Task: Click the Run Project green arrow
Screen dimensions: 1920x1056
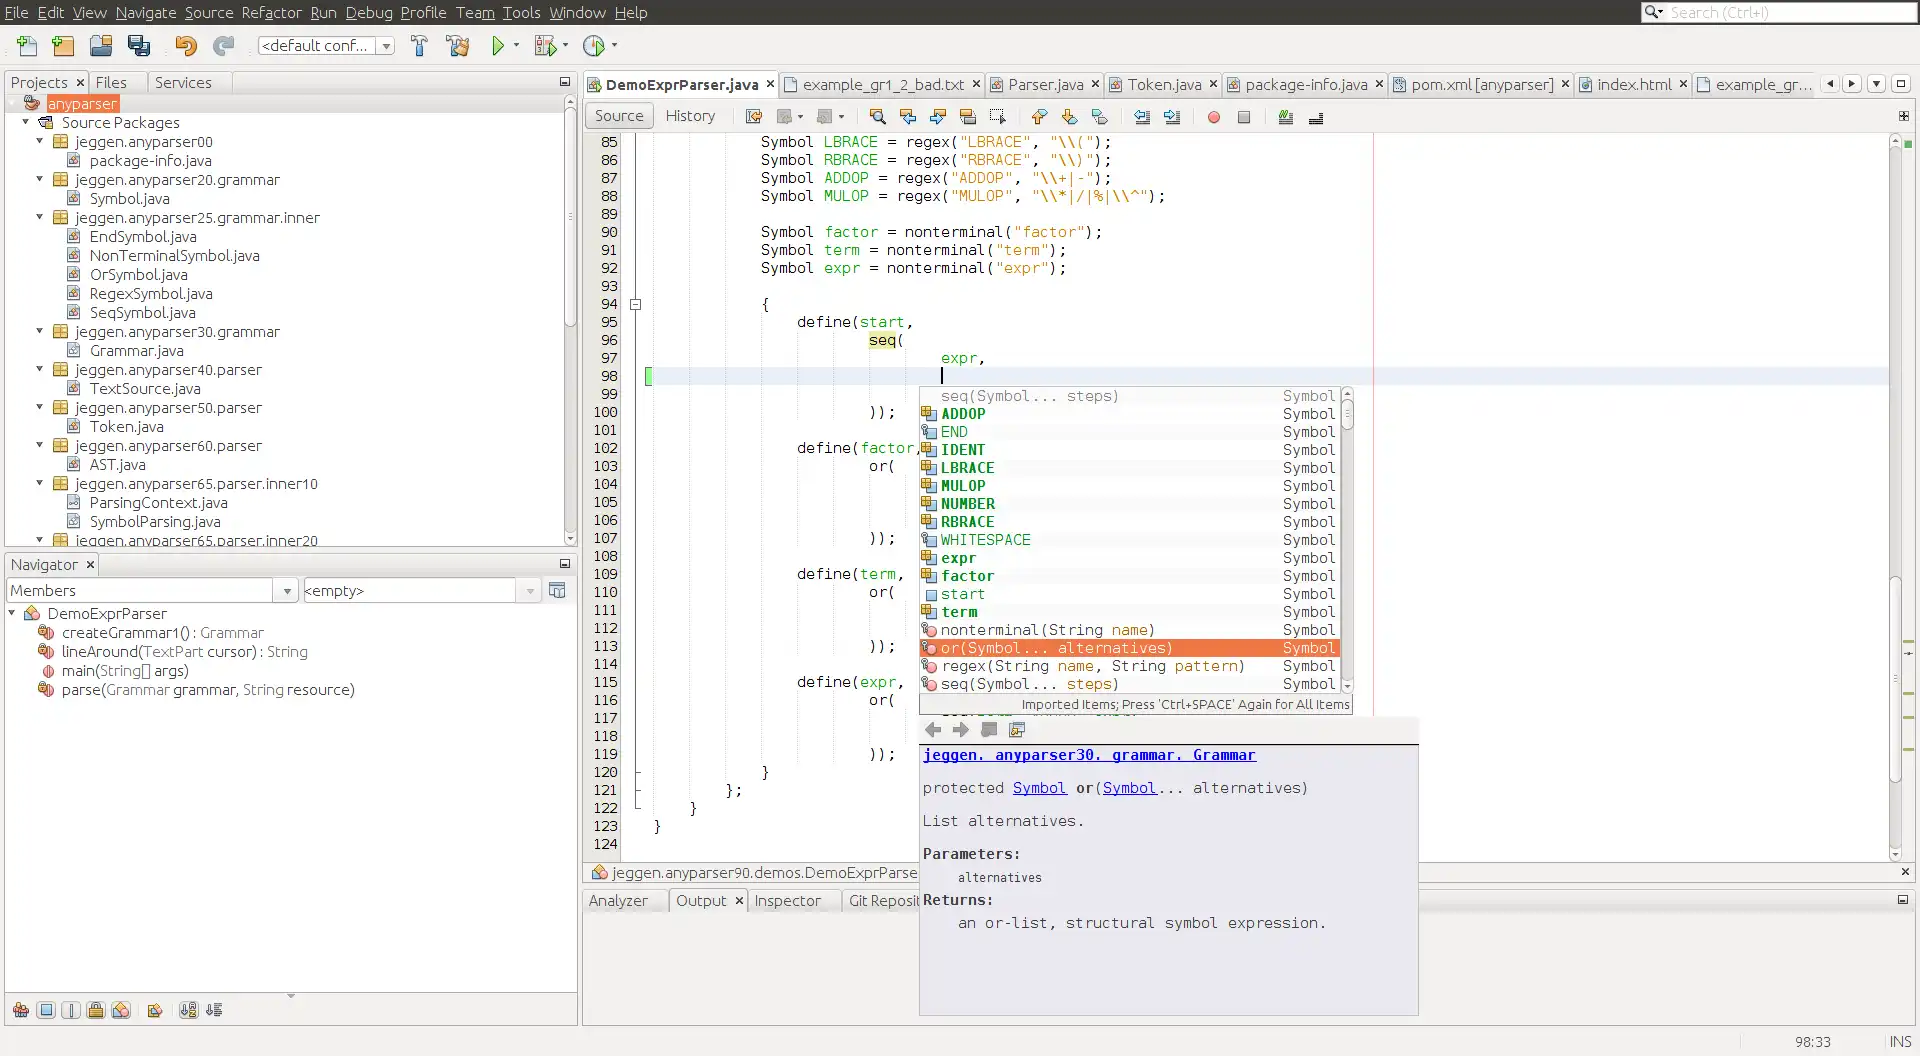Action: click(497, 46)
